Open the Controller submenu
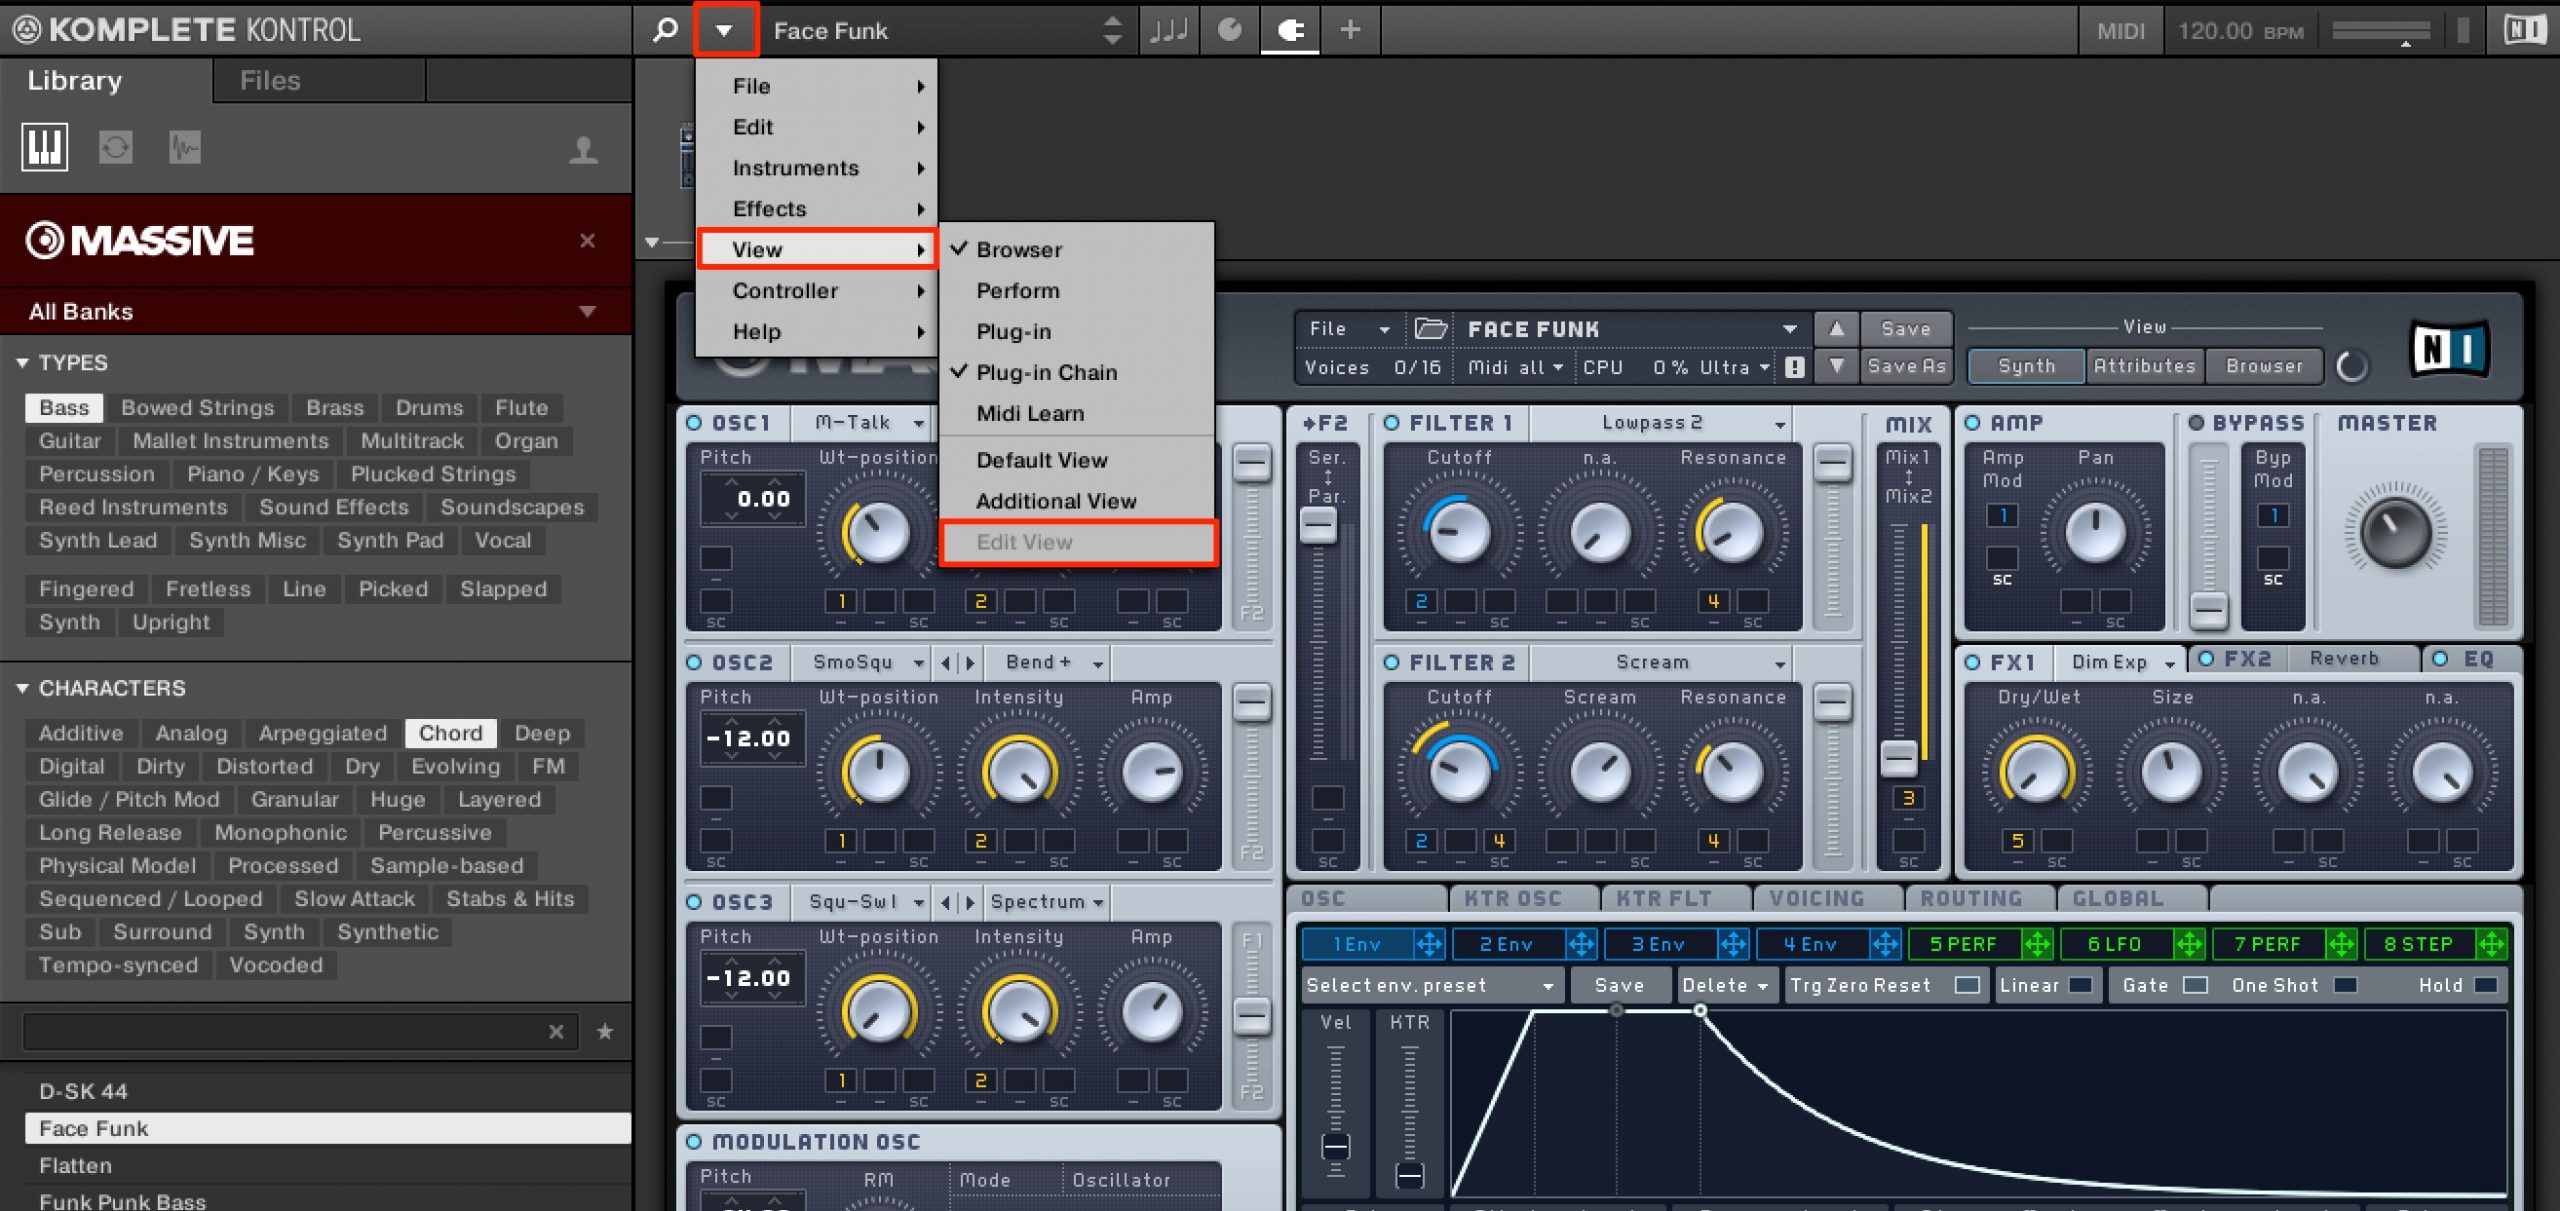Screen dimensions: 2560x1211 pyautogui.click(x=817, y=290)
